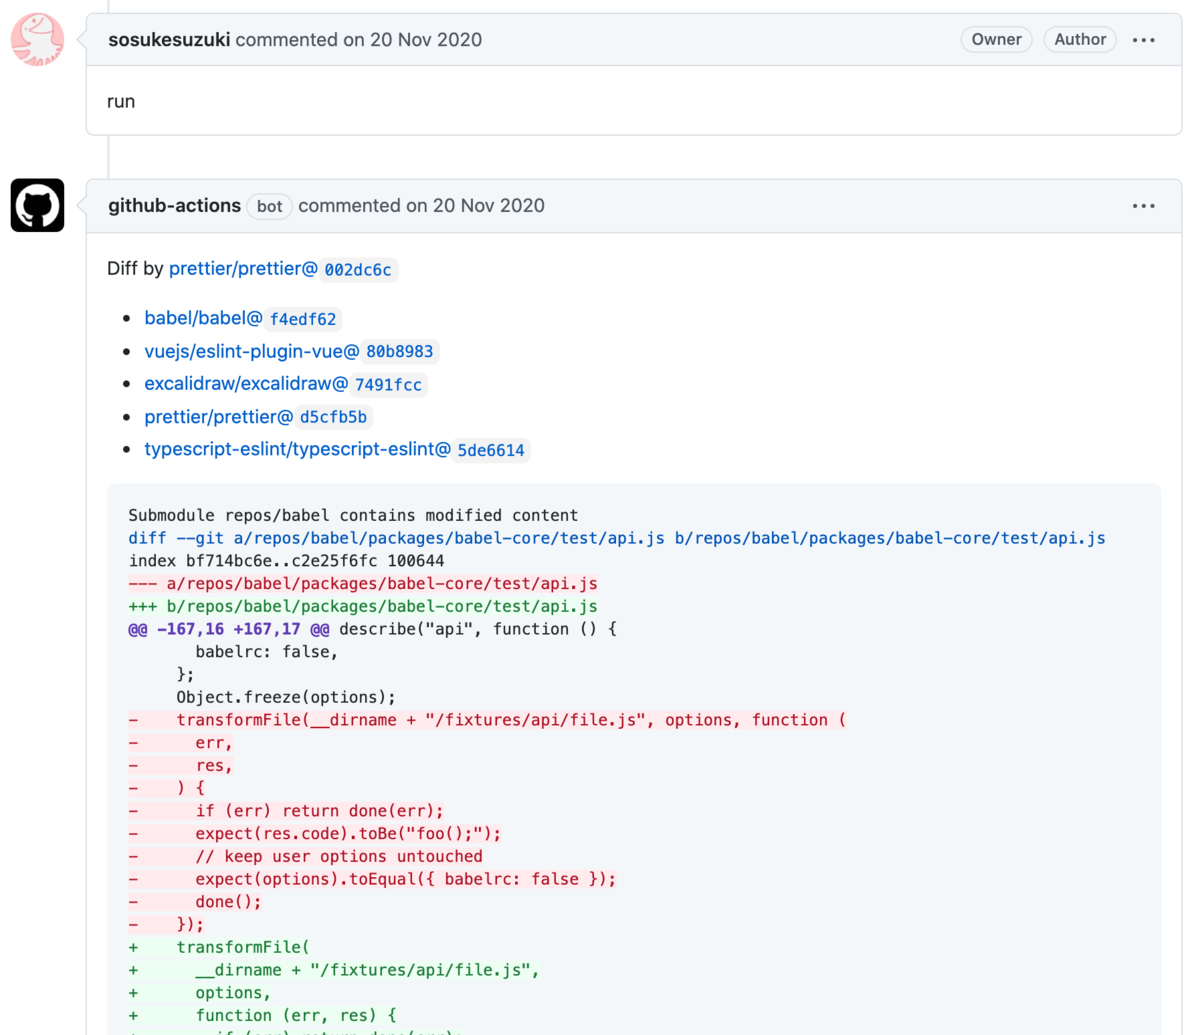Click removed 'if (err) return done(err);' line

pos(286,811)
